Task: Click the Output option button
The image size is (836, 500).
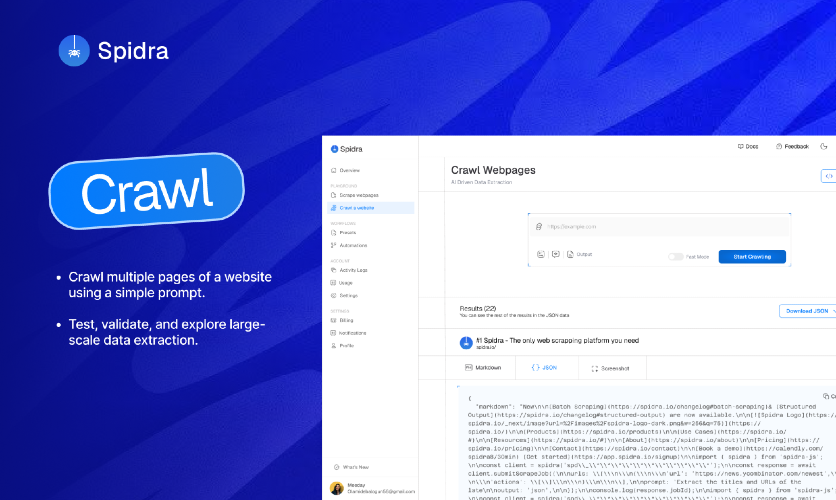Action: tap(580, 254)
